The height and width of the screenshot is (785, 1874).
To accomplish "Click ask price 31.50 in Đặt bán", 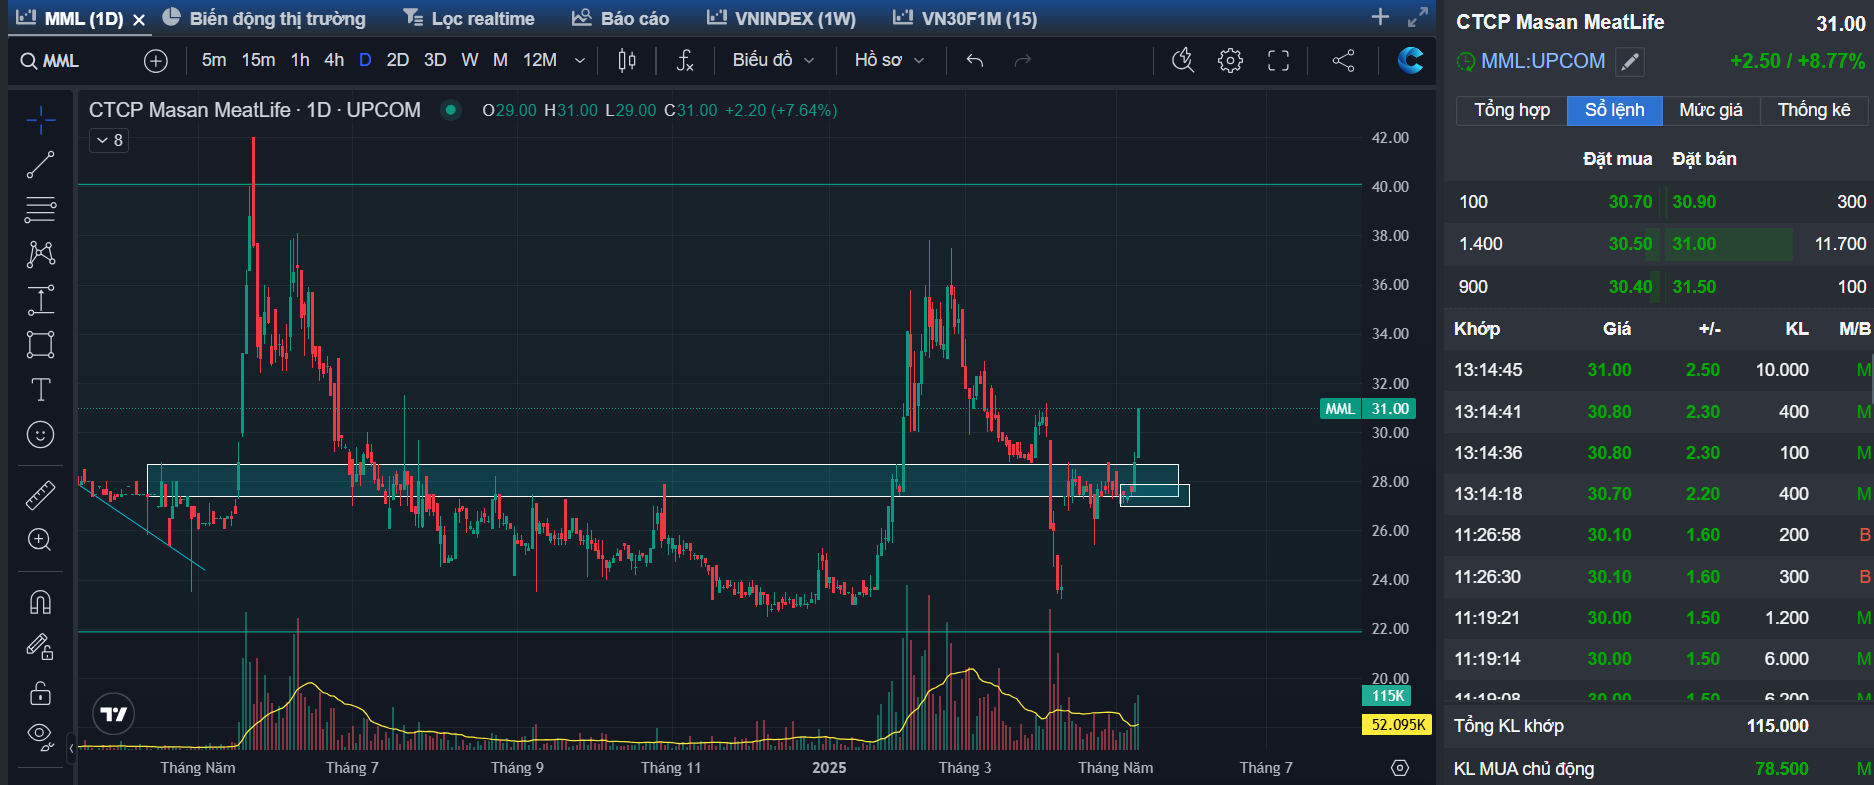I will tap(1694, 287).
